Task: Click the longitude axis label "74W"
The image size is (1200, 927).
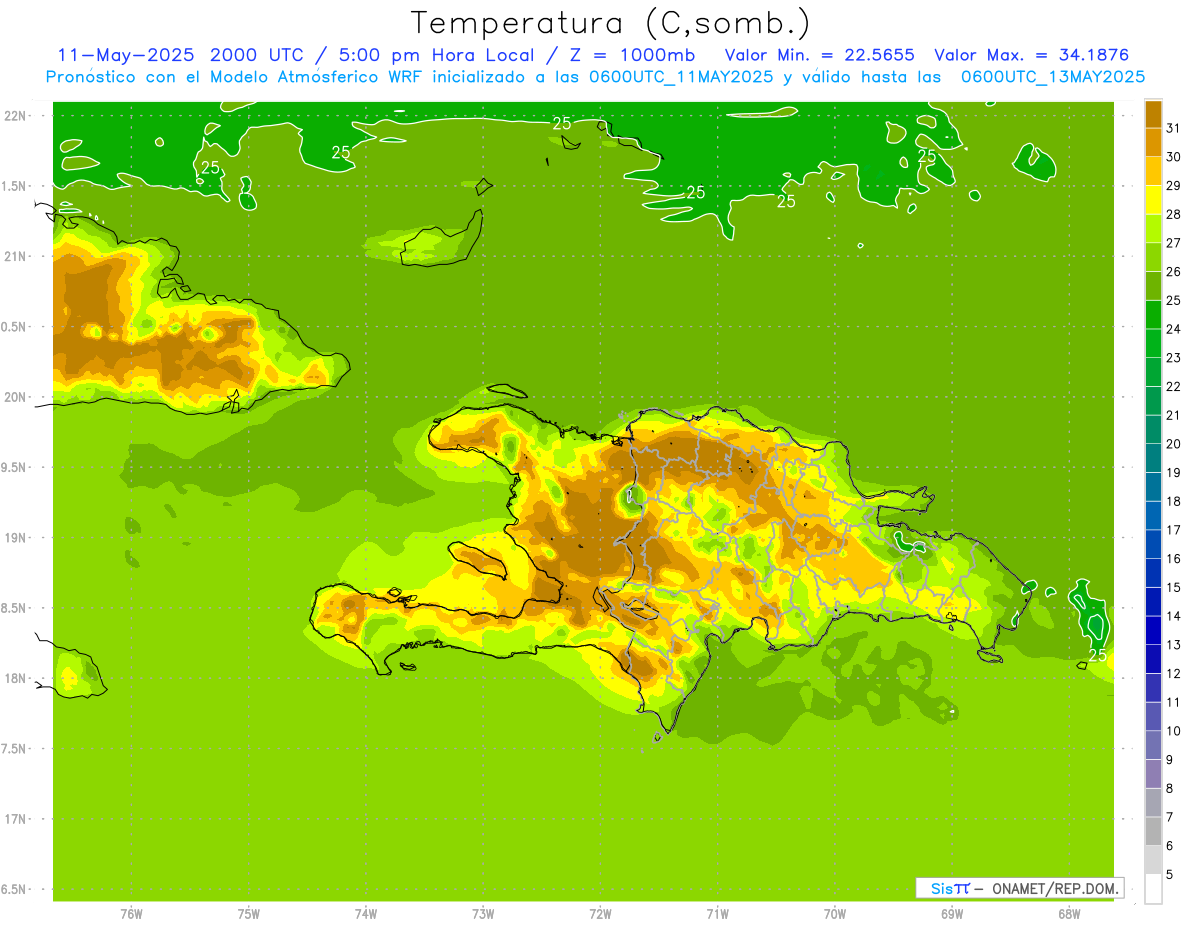Action: point(366,914)
